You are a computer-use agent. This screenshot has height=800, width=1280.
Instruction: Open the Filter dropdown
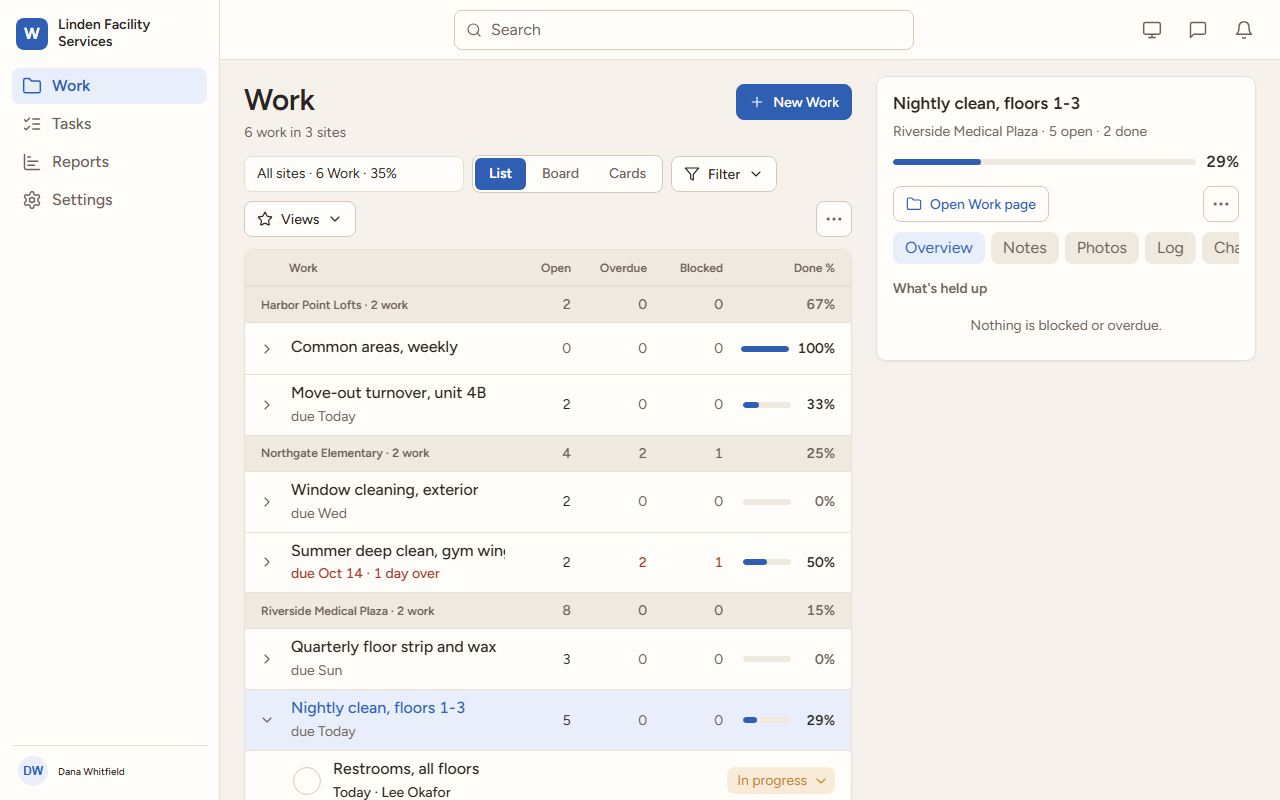[724, 174]
